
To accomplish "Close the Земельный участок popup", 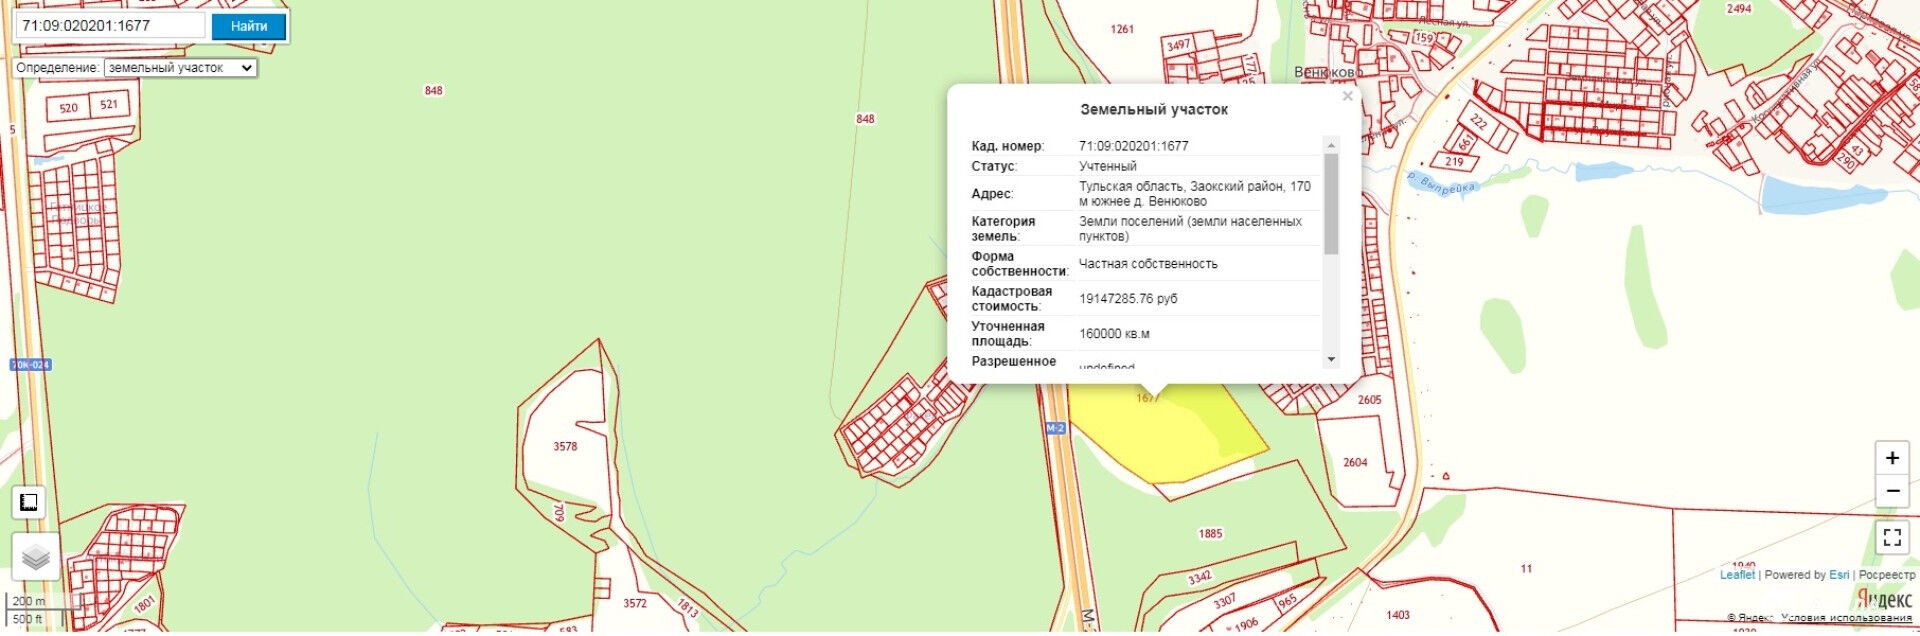I will (x=1347, y=97).
